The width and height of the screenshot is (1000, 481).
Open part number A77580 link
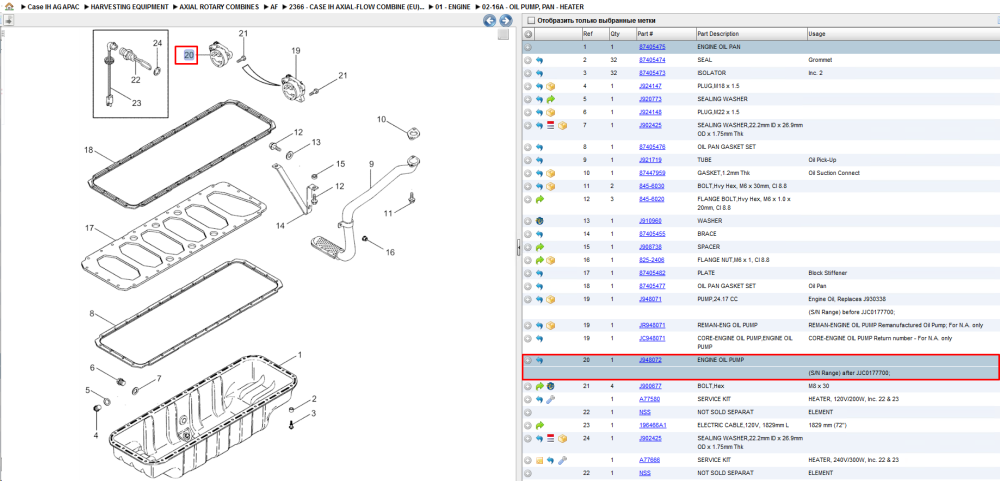pyautogui.click(x=650, y=399)
